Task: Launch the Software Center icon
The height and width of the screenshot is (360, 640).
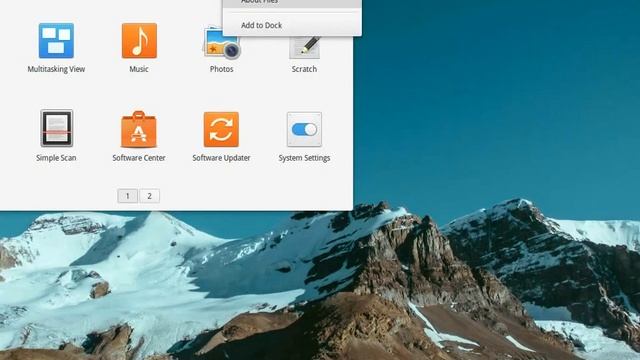Action: tap(139, 129)
